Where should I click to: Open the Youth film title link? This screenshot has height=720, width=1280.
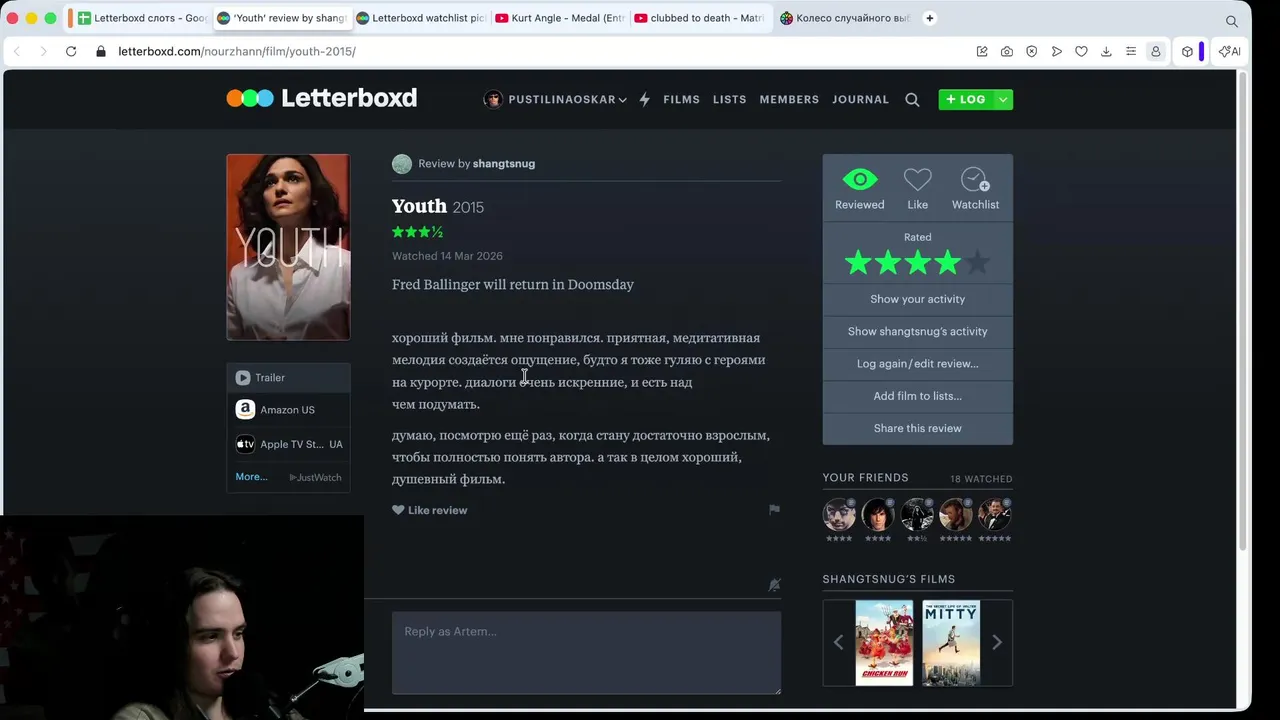coord(419,206)
